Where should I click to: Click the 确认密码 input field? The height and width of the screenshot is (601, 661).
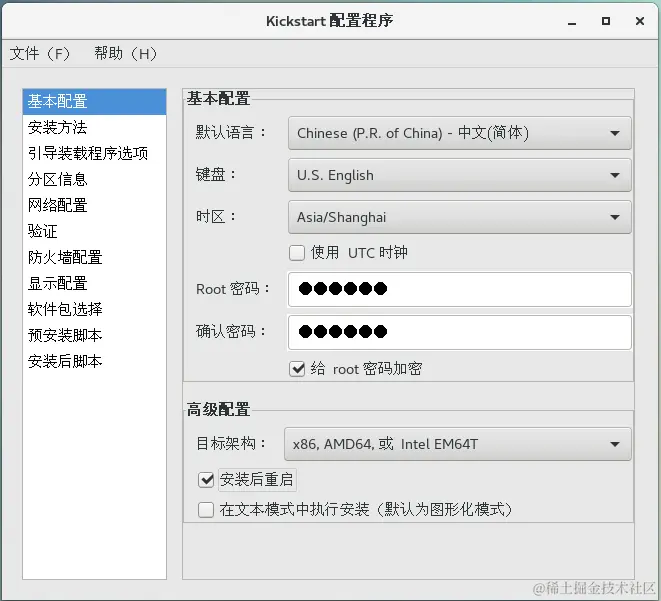click(459, 332)
